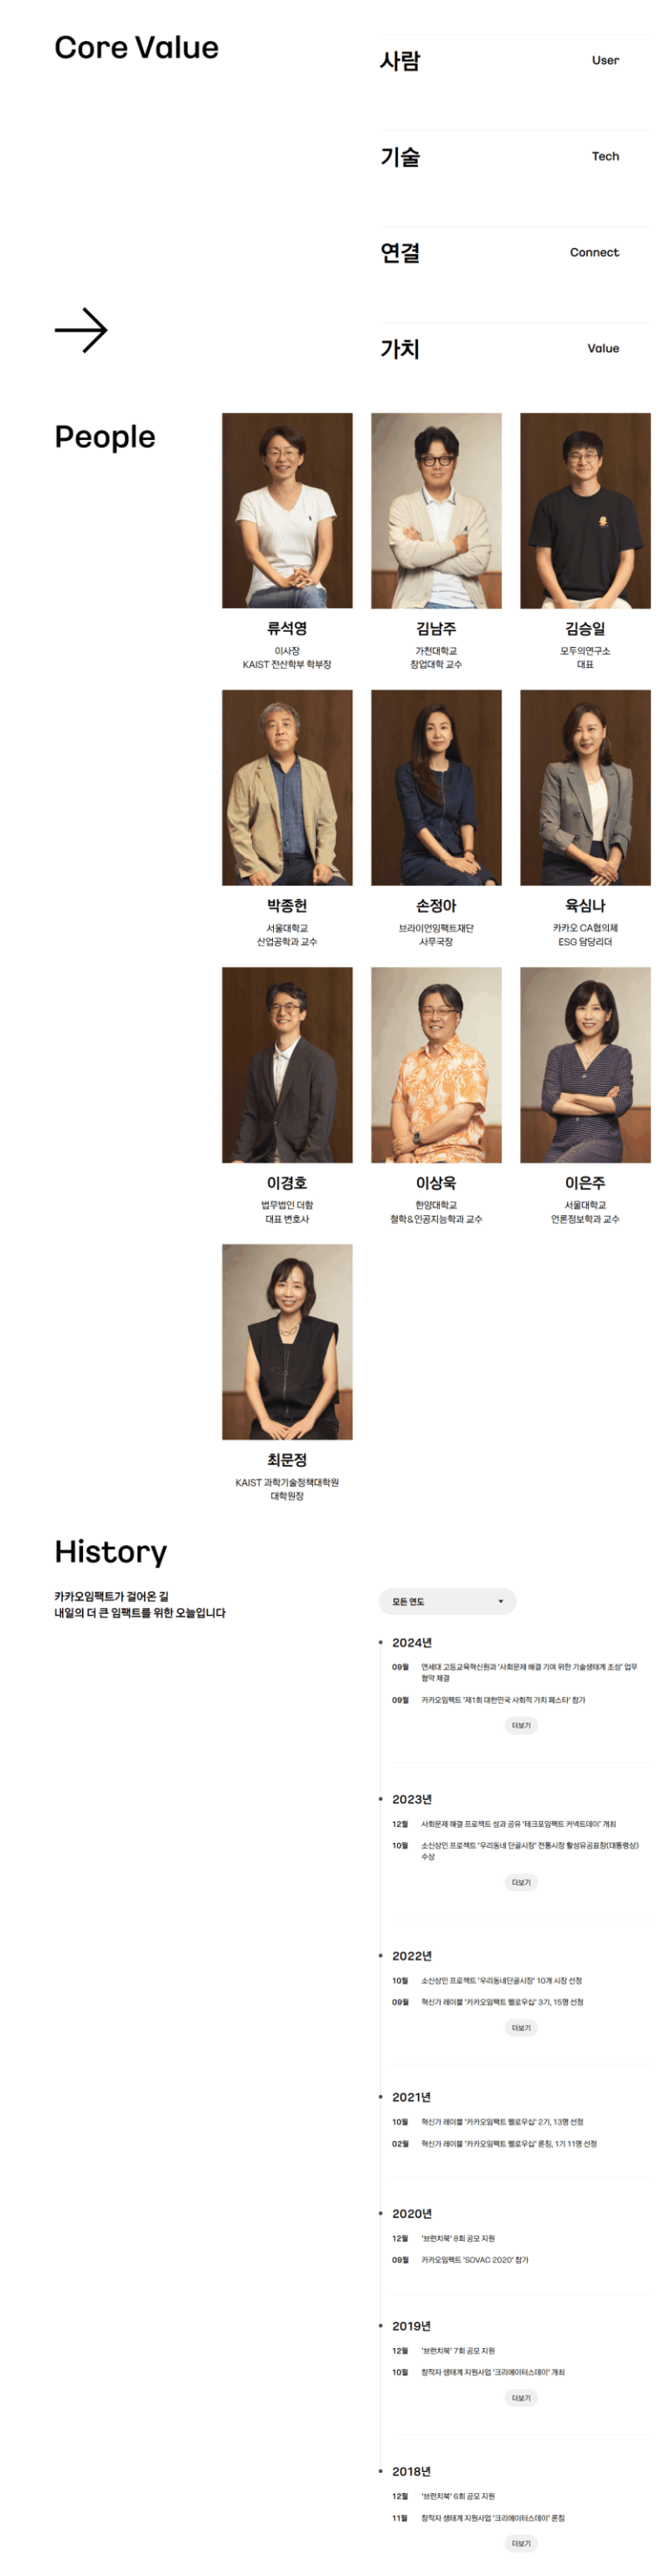
Task: Open 김승일 profile photo
Action: (585, 510)
